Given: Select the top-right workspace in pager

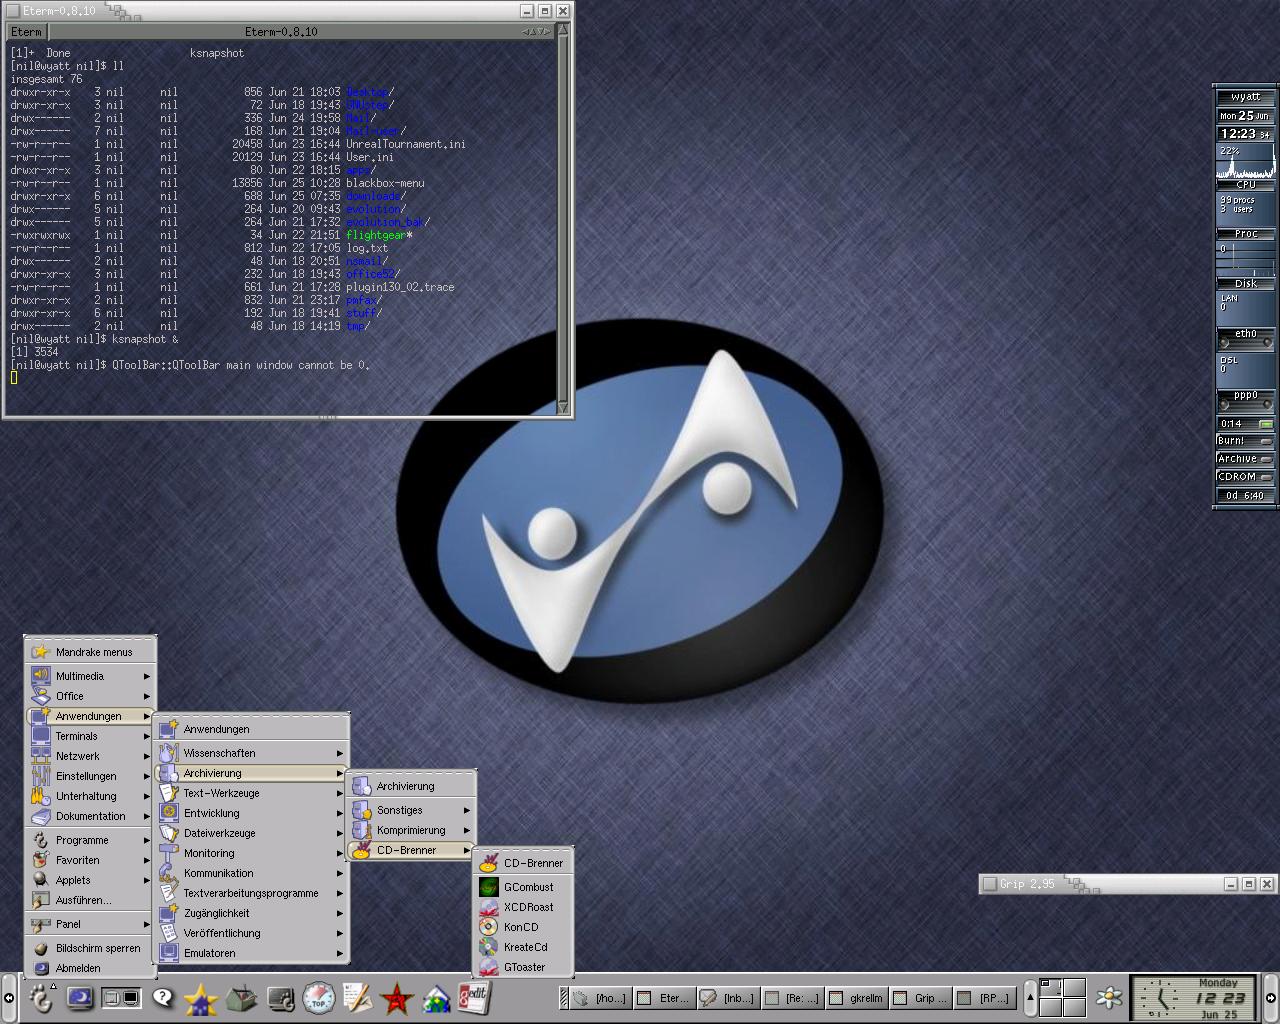Looking at the screenshot, I should tap(1073, 987).
